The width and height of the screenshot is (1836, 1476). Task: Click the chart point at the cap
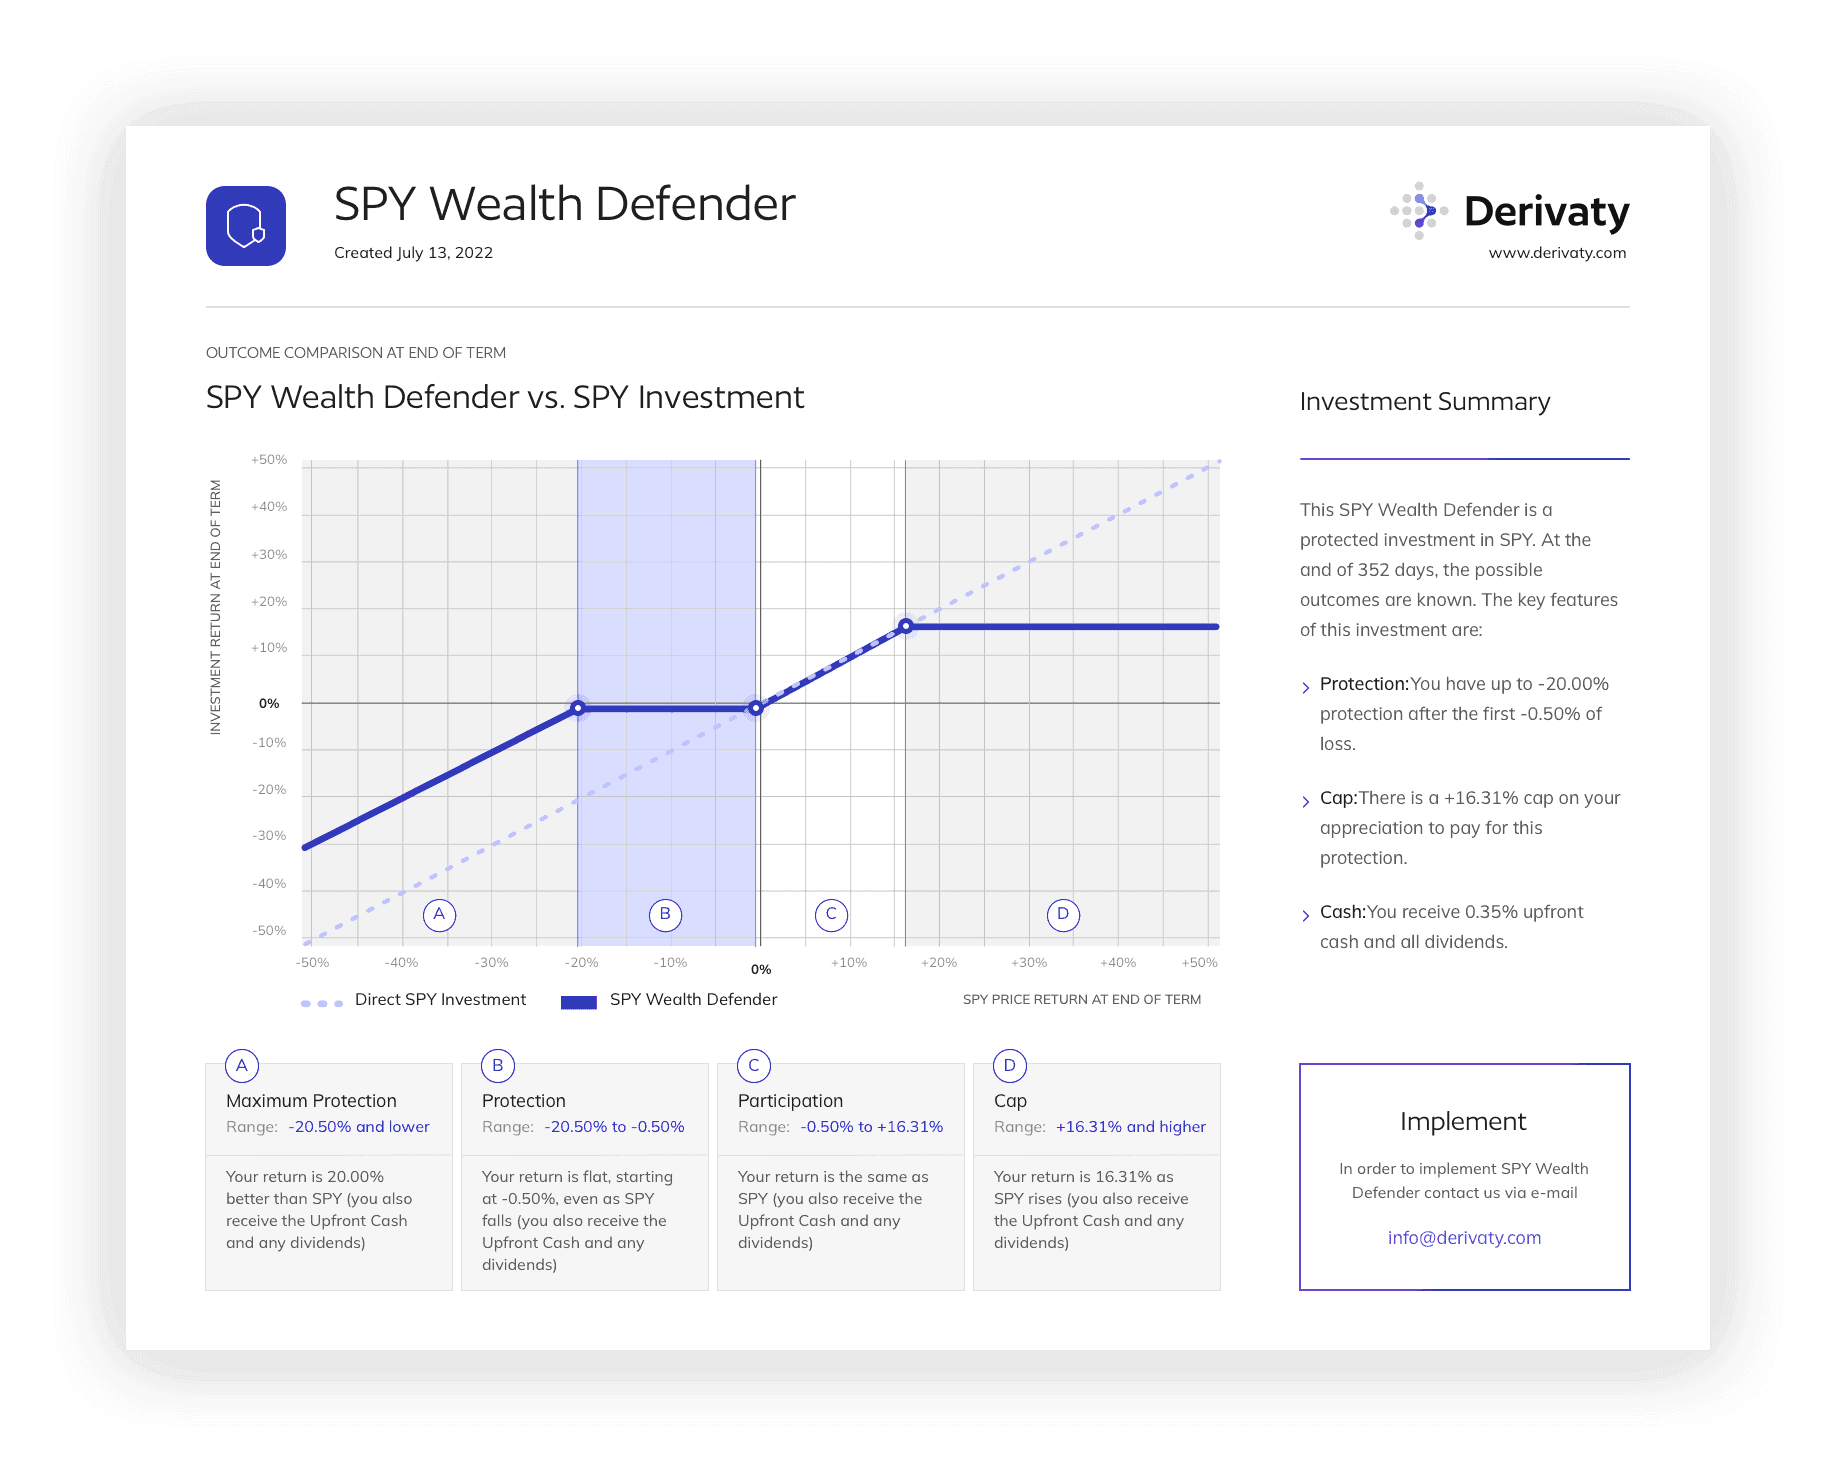click(x=905, y=627)
